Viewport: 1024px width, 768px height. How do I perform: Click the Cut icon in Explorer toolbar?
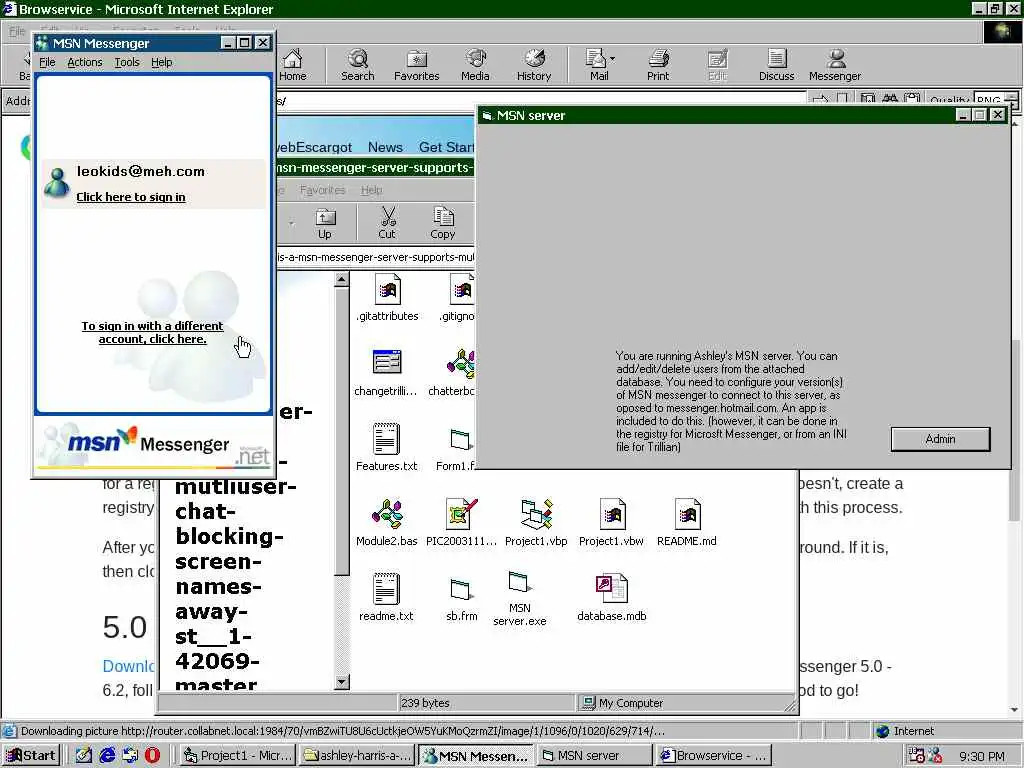tap(387, 223)
